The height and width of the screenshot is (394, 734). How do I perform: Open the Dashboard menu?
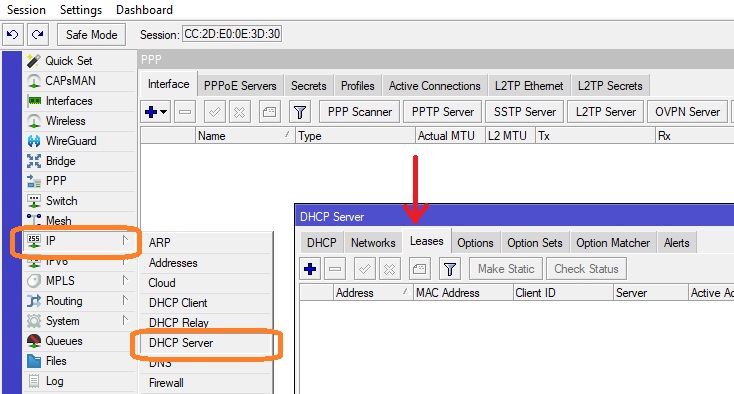click(x=144, y=10)
